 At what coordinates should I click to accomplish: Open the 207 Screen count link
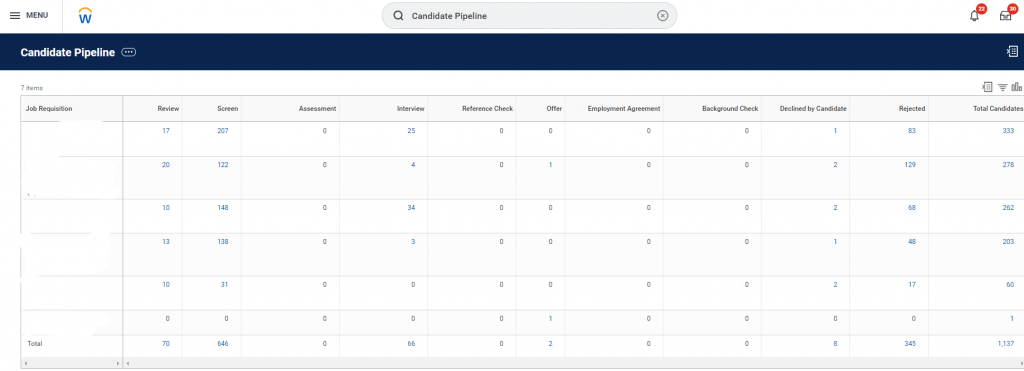tap(223, 131)
